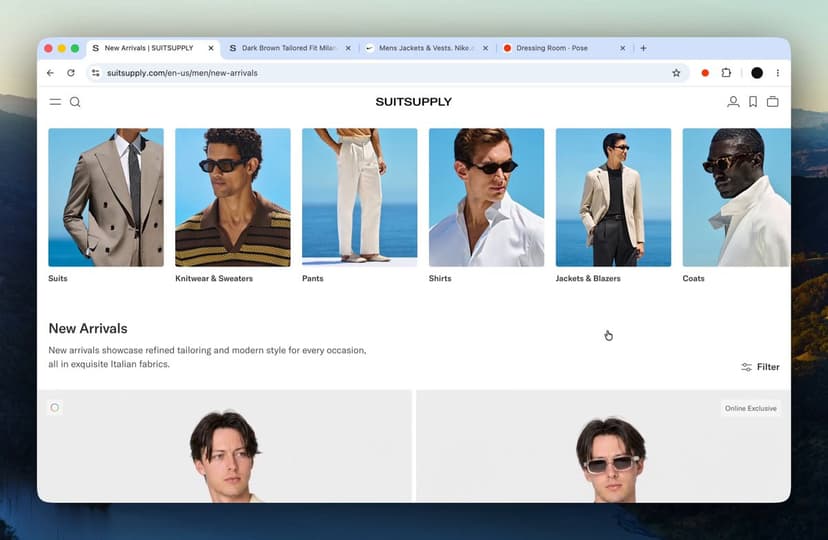Click the SUITSUPPLY logo
Image resolution: width=828 pixels, height=540 pixels.
tap(413, 102)
